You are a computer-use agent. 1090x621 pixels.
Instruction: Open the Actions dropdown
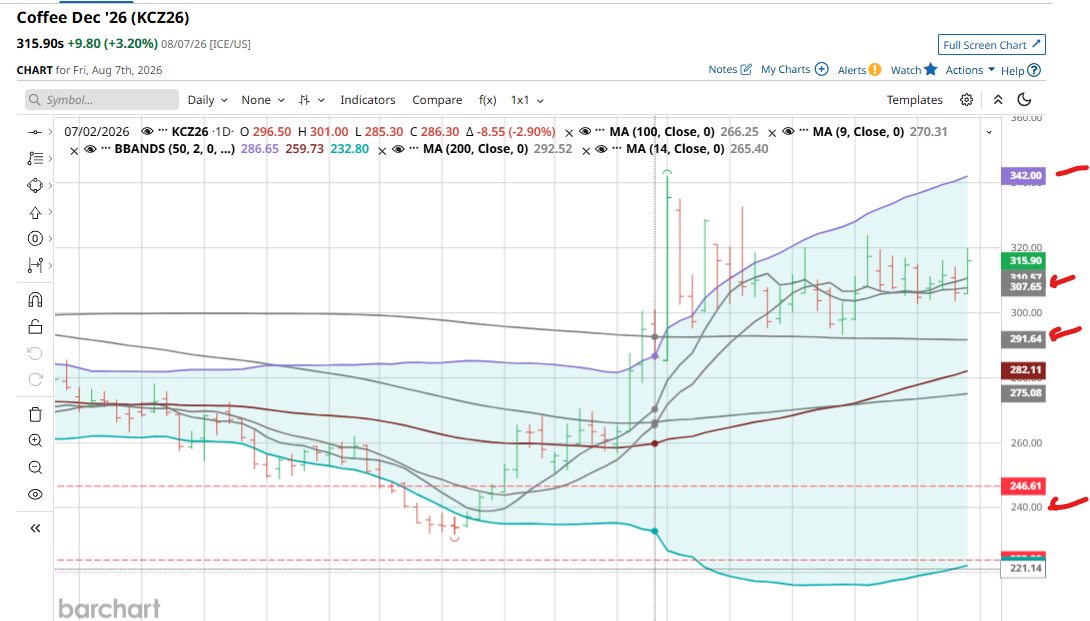tap(970, 70)
